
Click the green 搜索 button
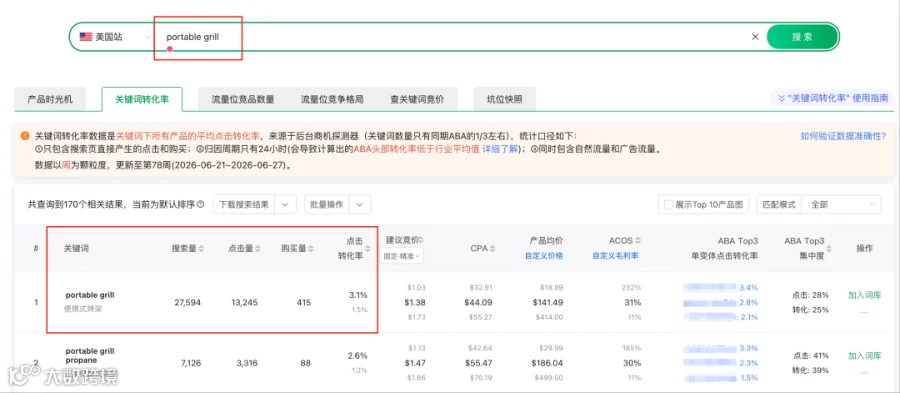(802, 37)
